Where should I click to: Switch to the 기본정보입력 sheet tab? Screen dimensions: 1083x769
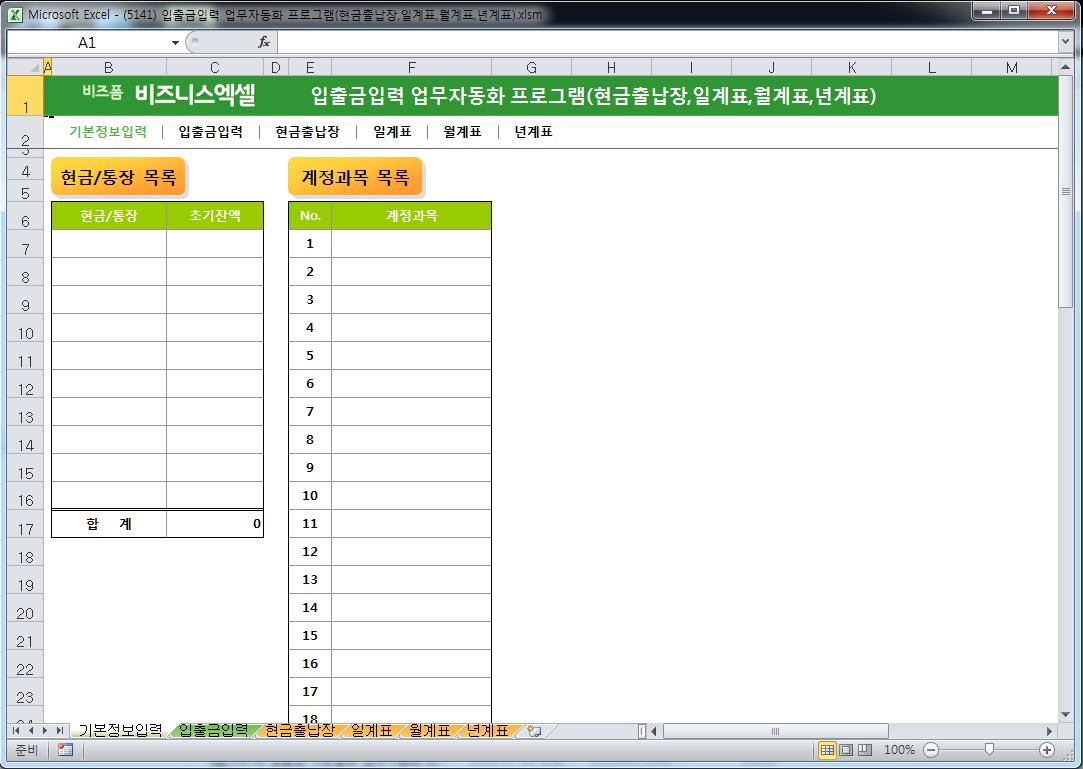click(x=120, y=730)
